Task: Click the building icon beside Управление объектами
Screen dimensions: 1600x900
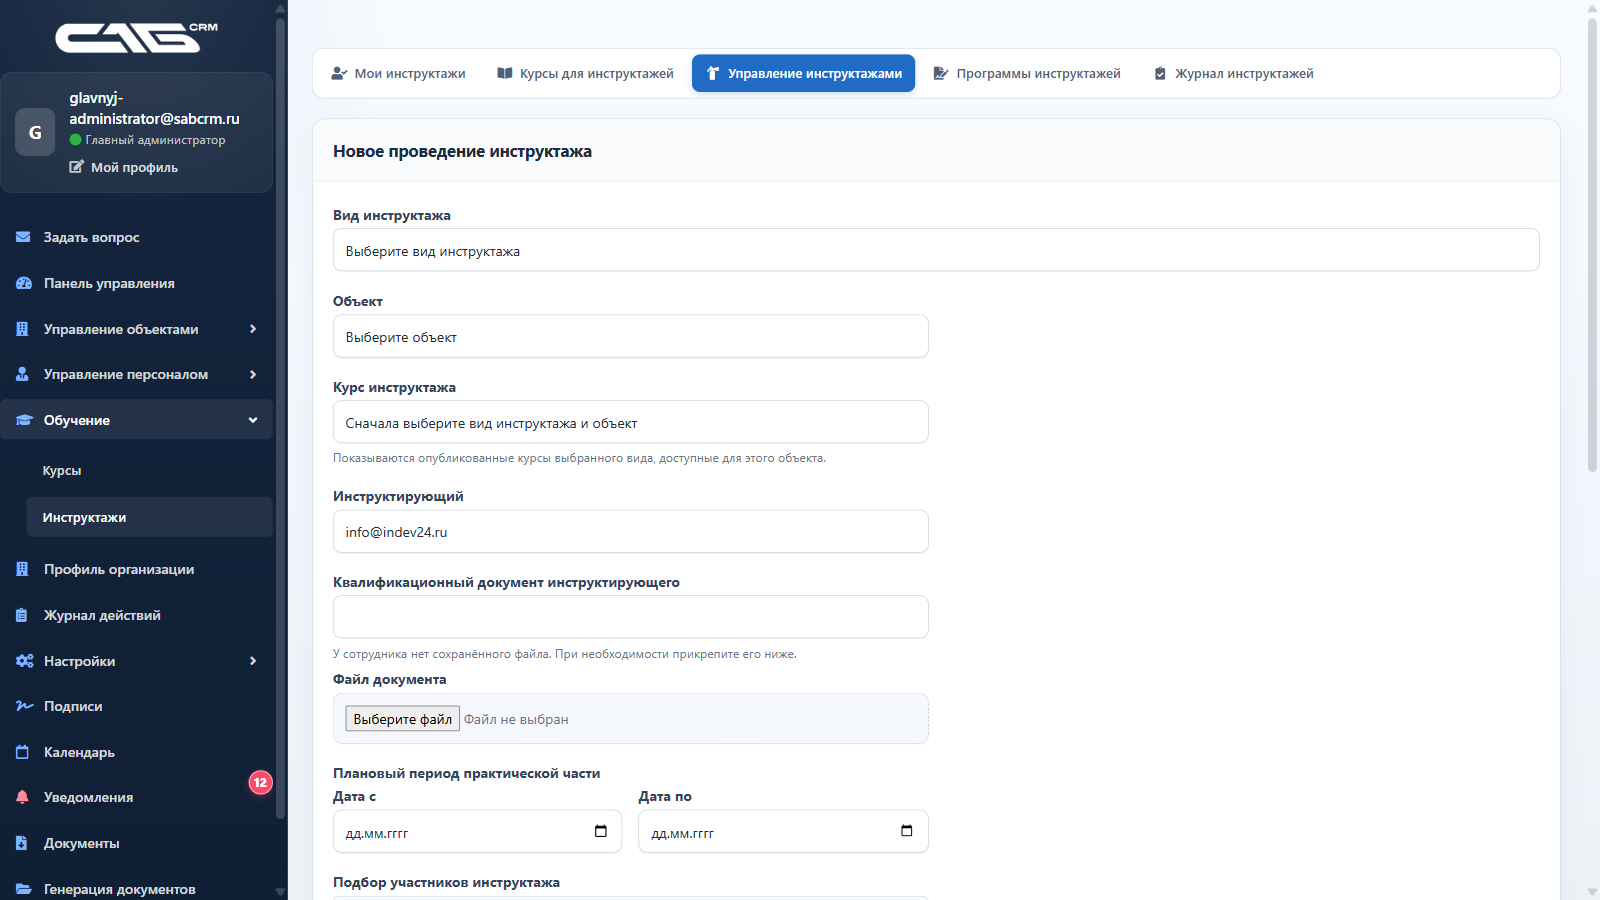Action: click(22, 329)
